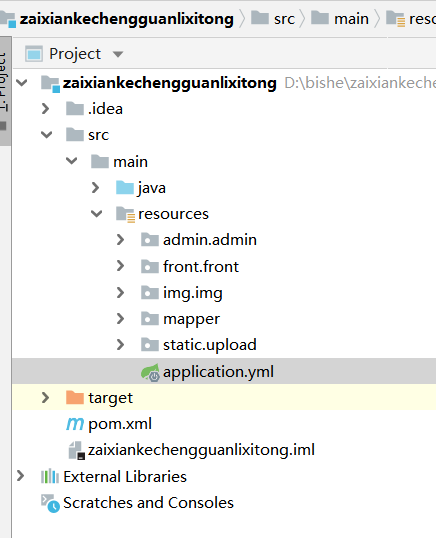
Task: Click the Project view window icon
Action: point(34,54)
